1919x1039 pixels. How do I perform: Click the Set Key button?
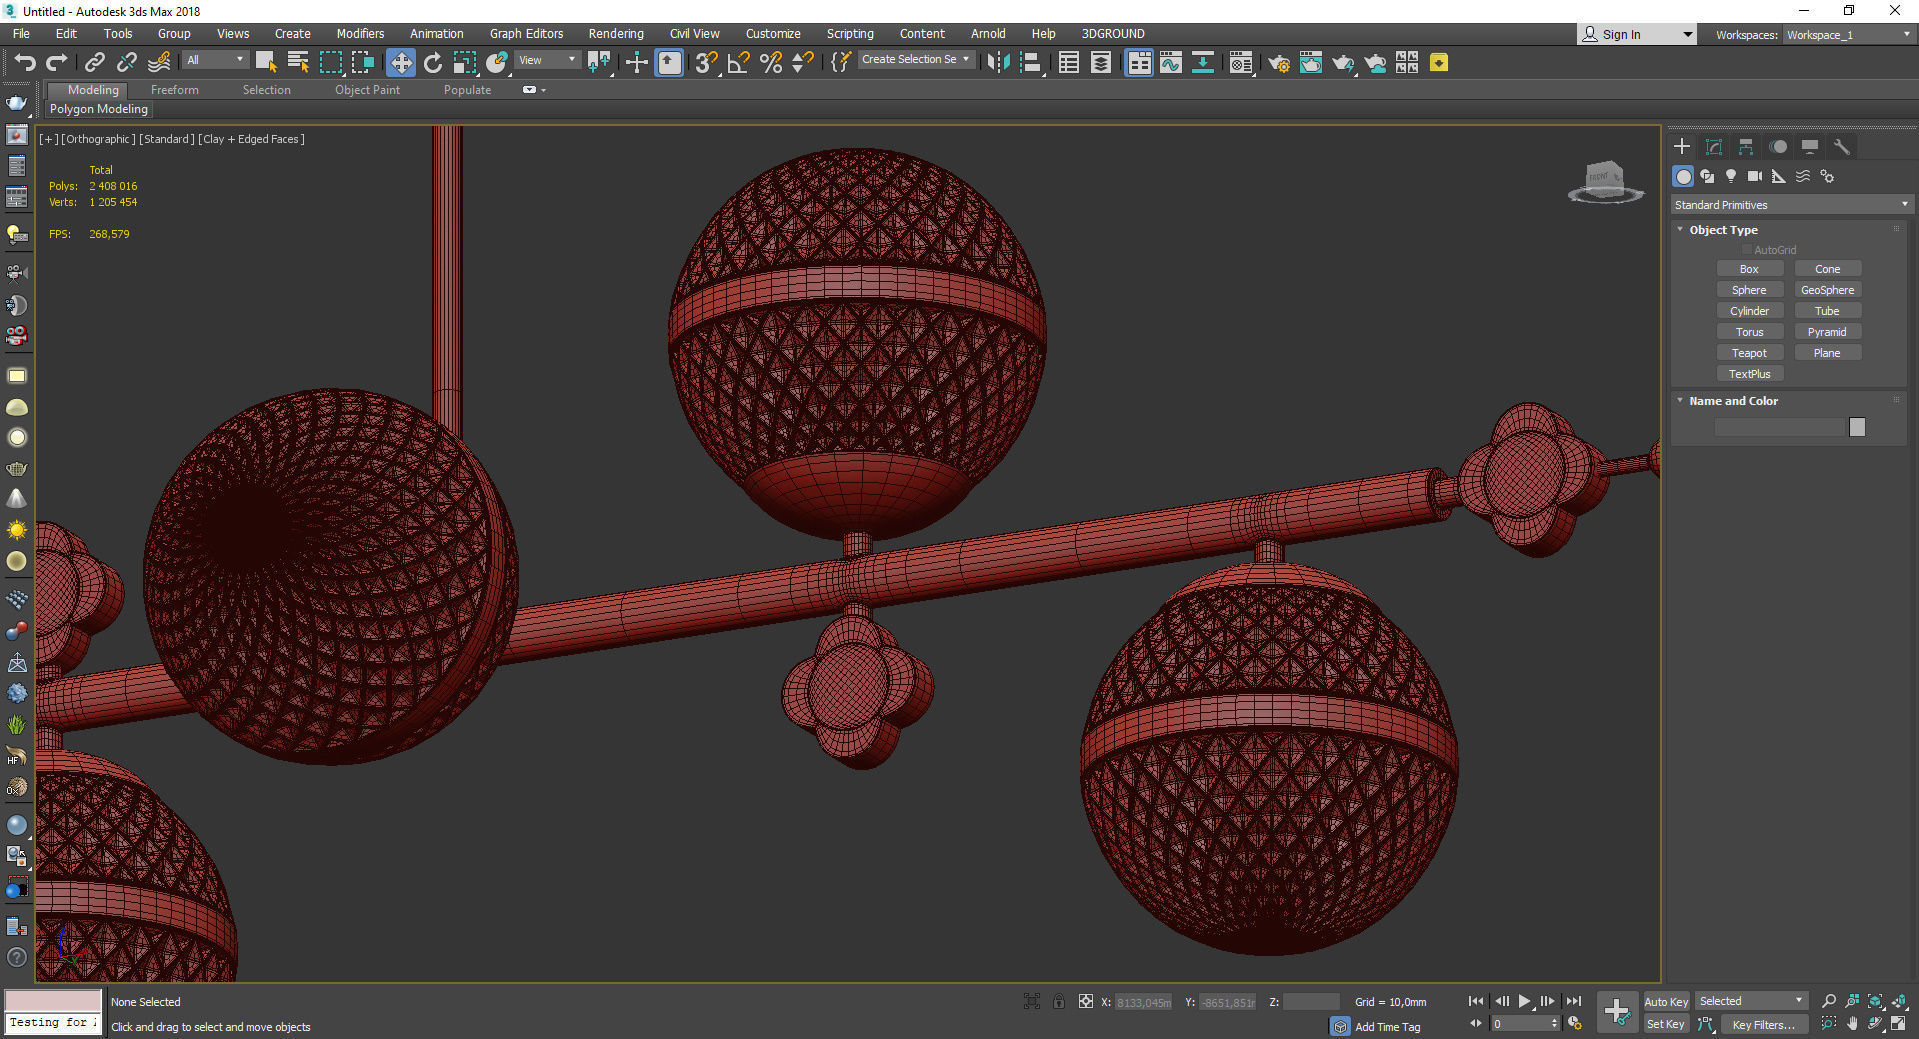point(1666,1024)
